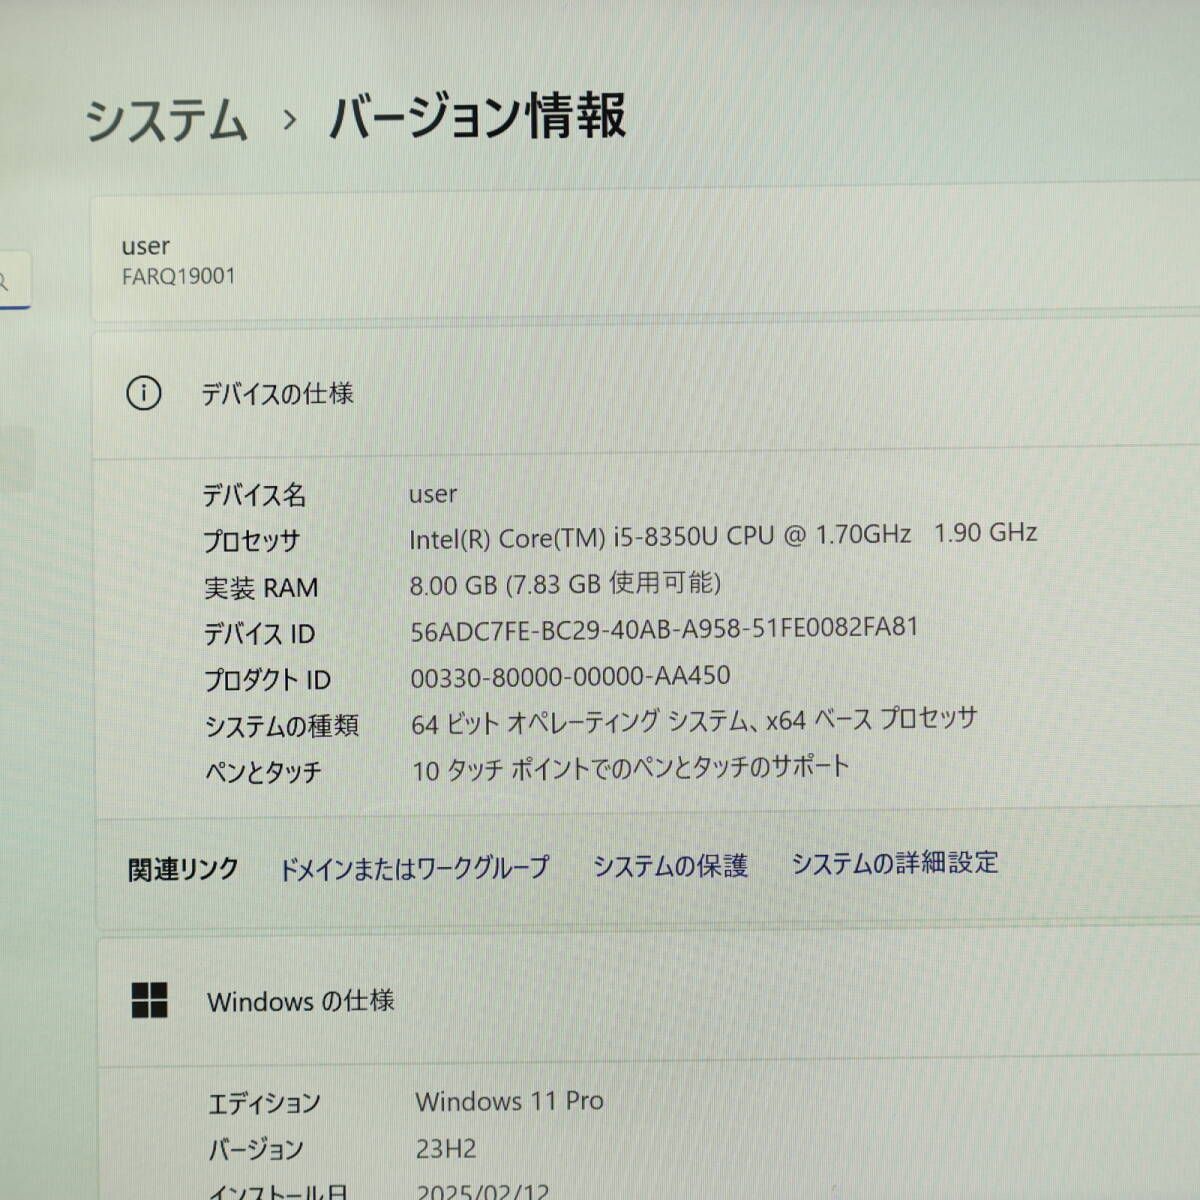This screenshot has height=1200, width=1200.
Task: Click the info icon beside デバイスの仕様
Action: coord(143,393)
